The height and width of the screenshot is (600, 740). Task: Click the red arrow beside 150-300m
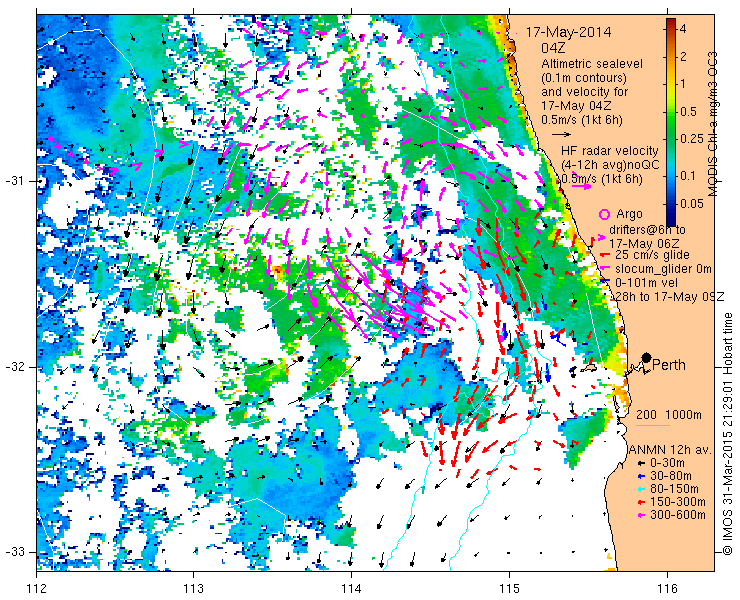point(640,502)
